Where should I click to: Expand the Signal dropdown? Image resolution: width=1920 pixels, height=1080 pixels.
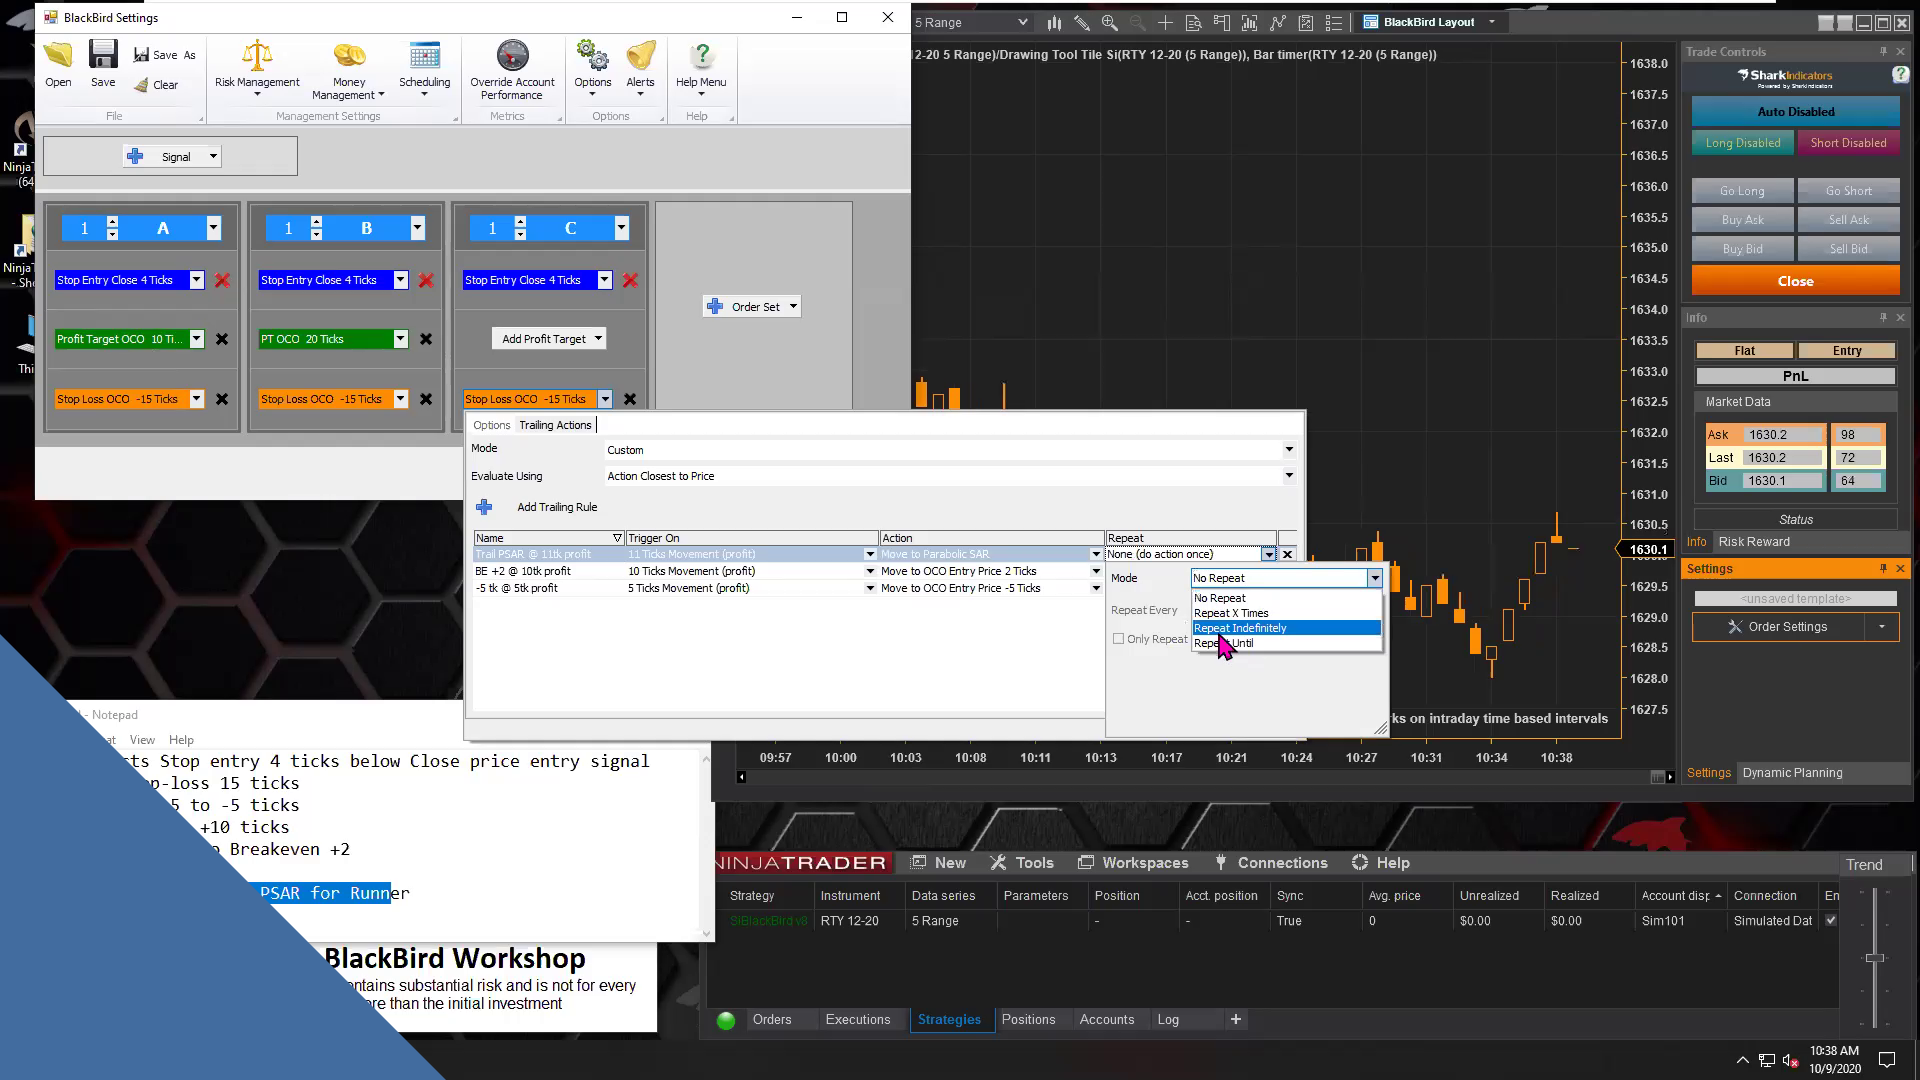pyautogui.click(x=213, y=157)
